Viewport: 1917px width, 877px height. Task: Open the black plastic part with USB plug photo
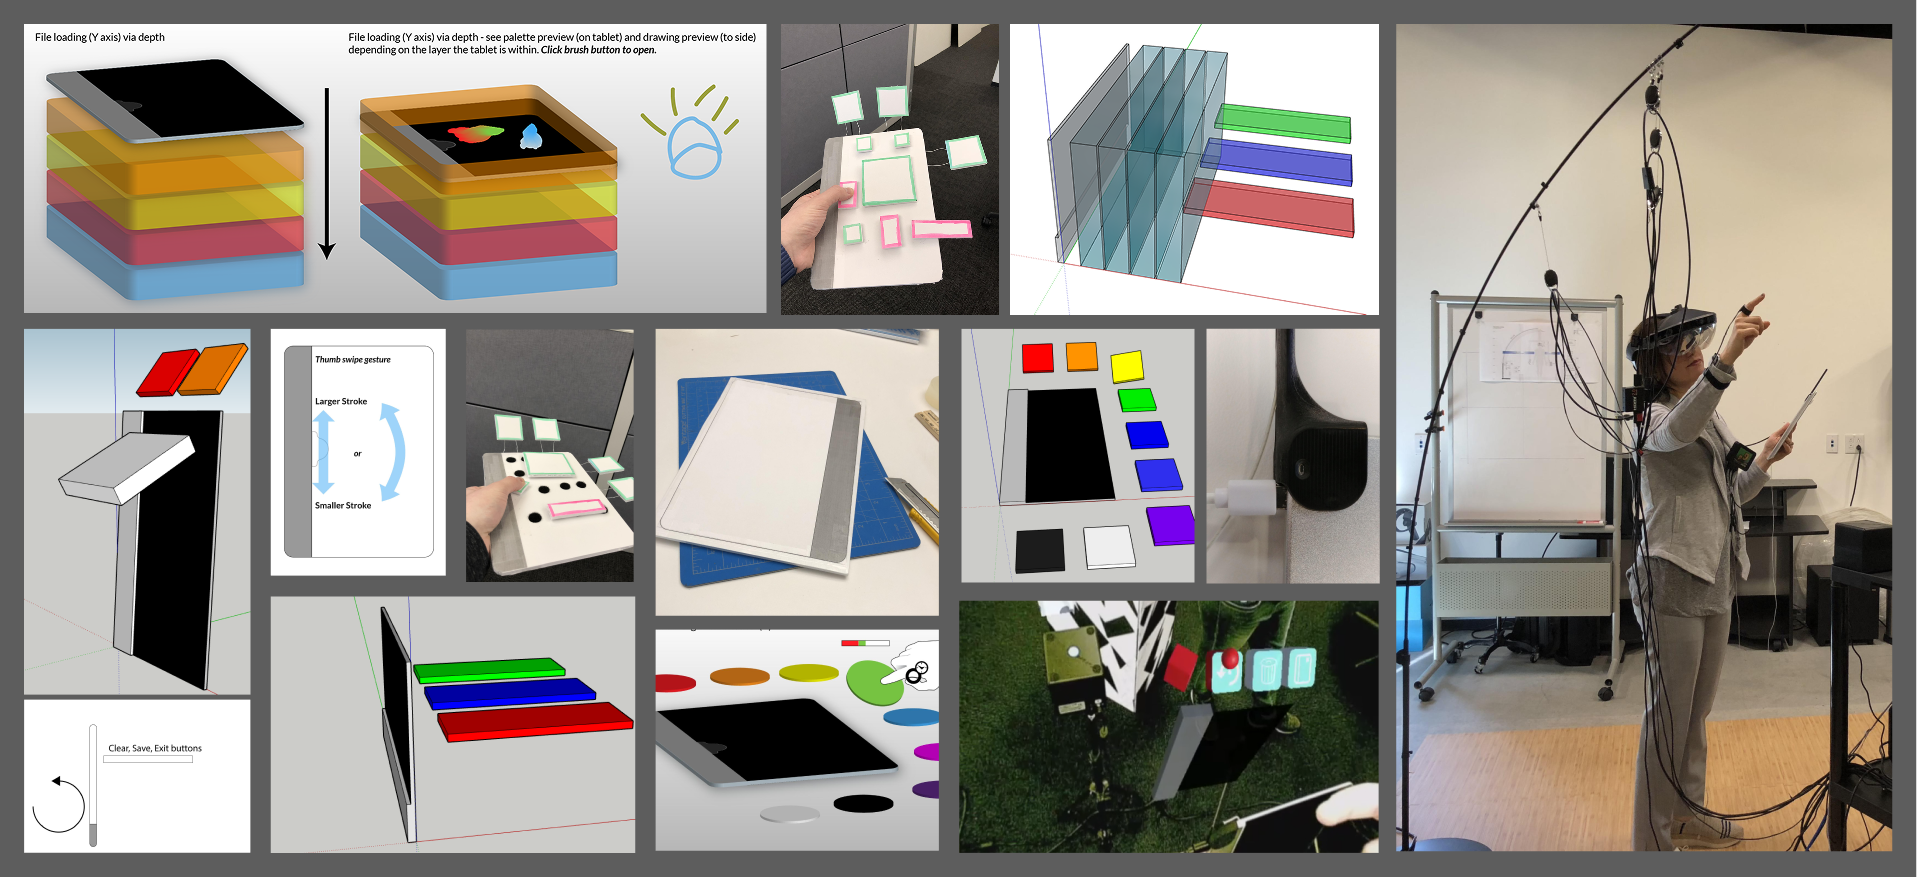pos(1293,456)
